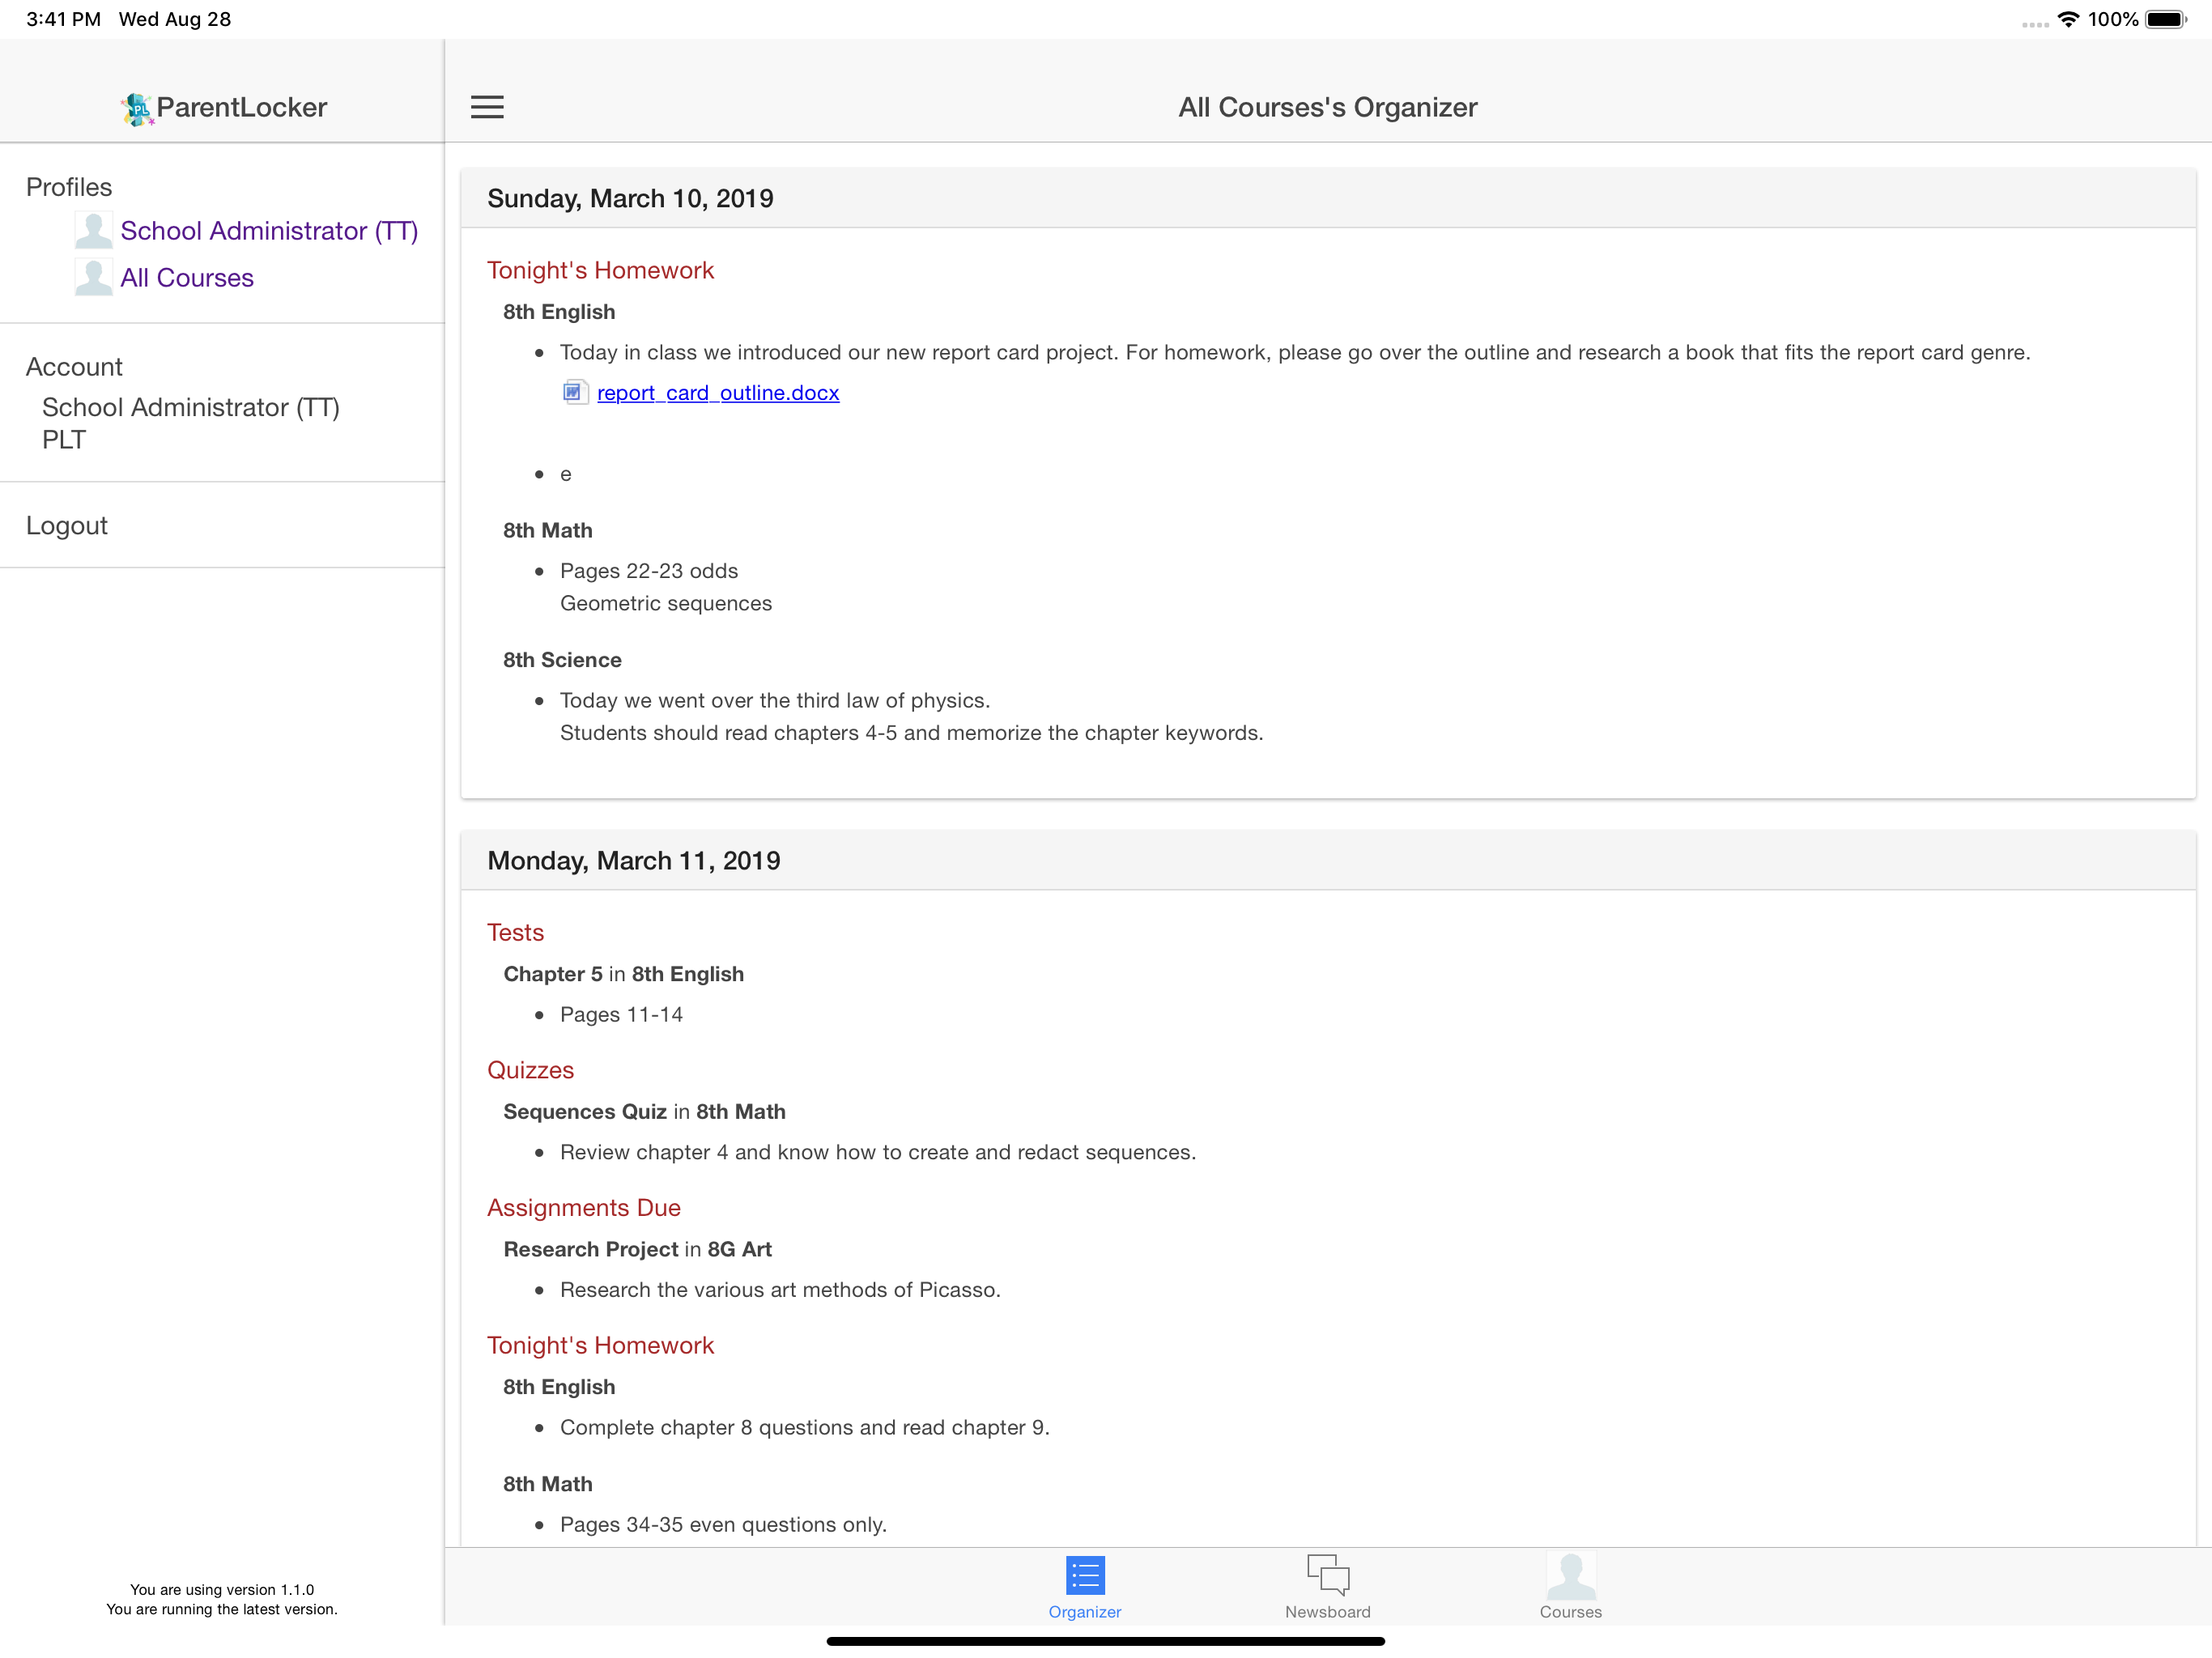Select School Administrator (TT) profile link
2212x1658 pixels.
pyautogui.click(x=269, y=231)
